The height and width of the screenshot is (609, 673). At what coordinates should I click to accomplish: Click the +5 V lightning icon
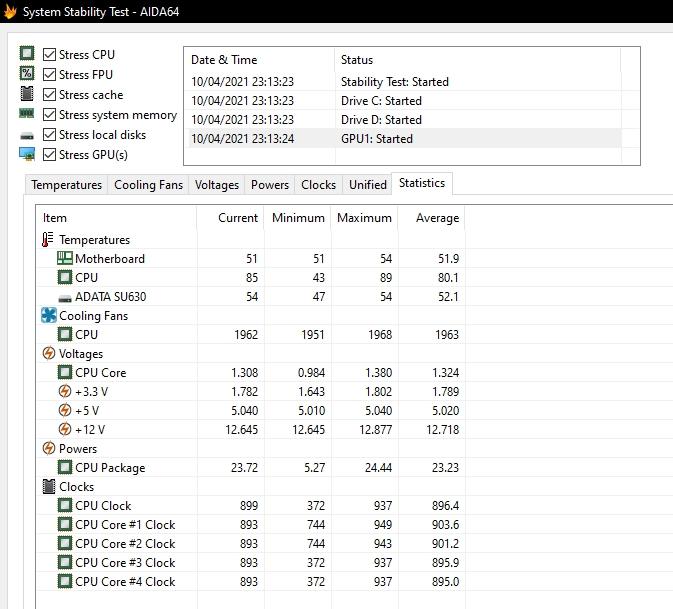point(65,410)
